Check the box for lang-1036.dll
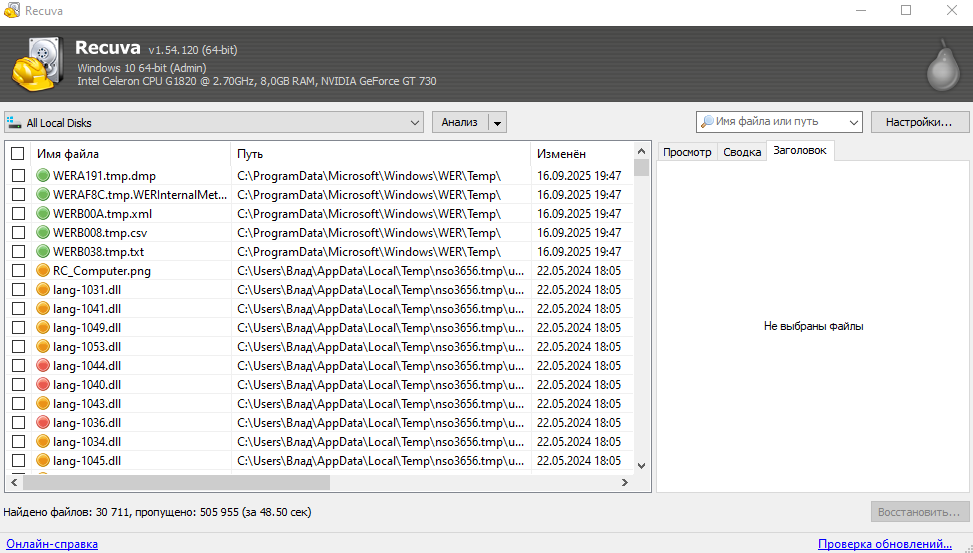973x553 pixels. coord(19,423)
